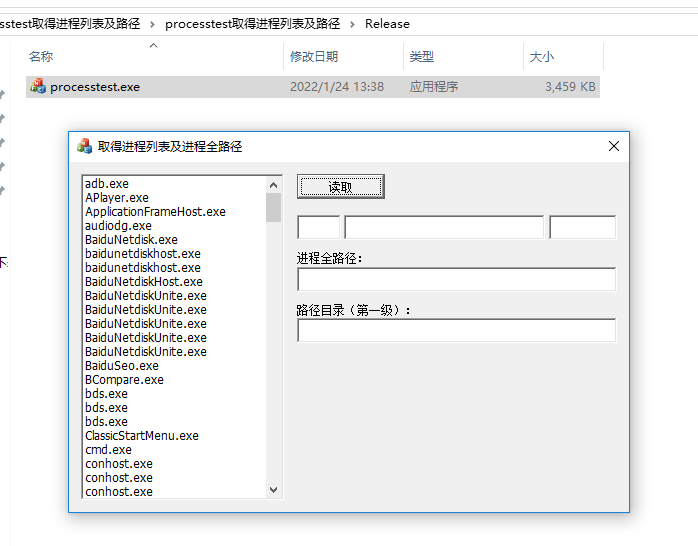Image resolution: width=698 pixels, height=546 pixels.
Task: Select BaiduNetdisk.exe in the process list
Action: coord(131,240)
